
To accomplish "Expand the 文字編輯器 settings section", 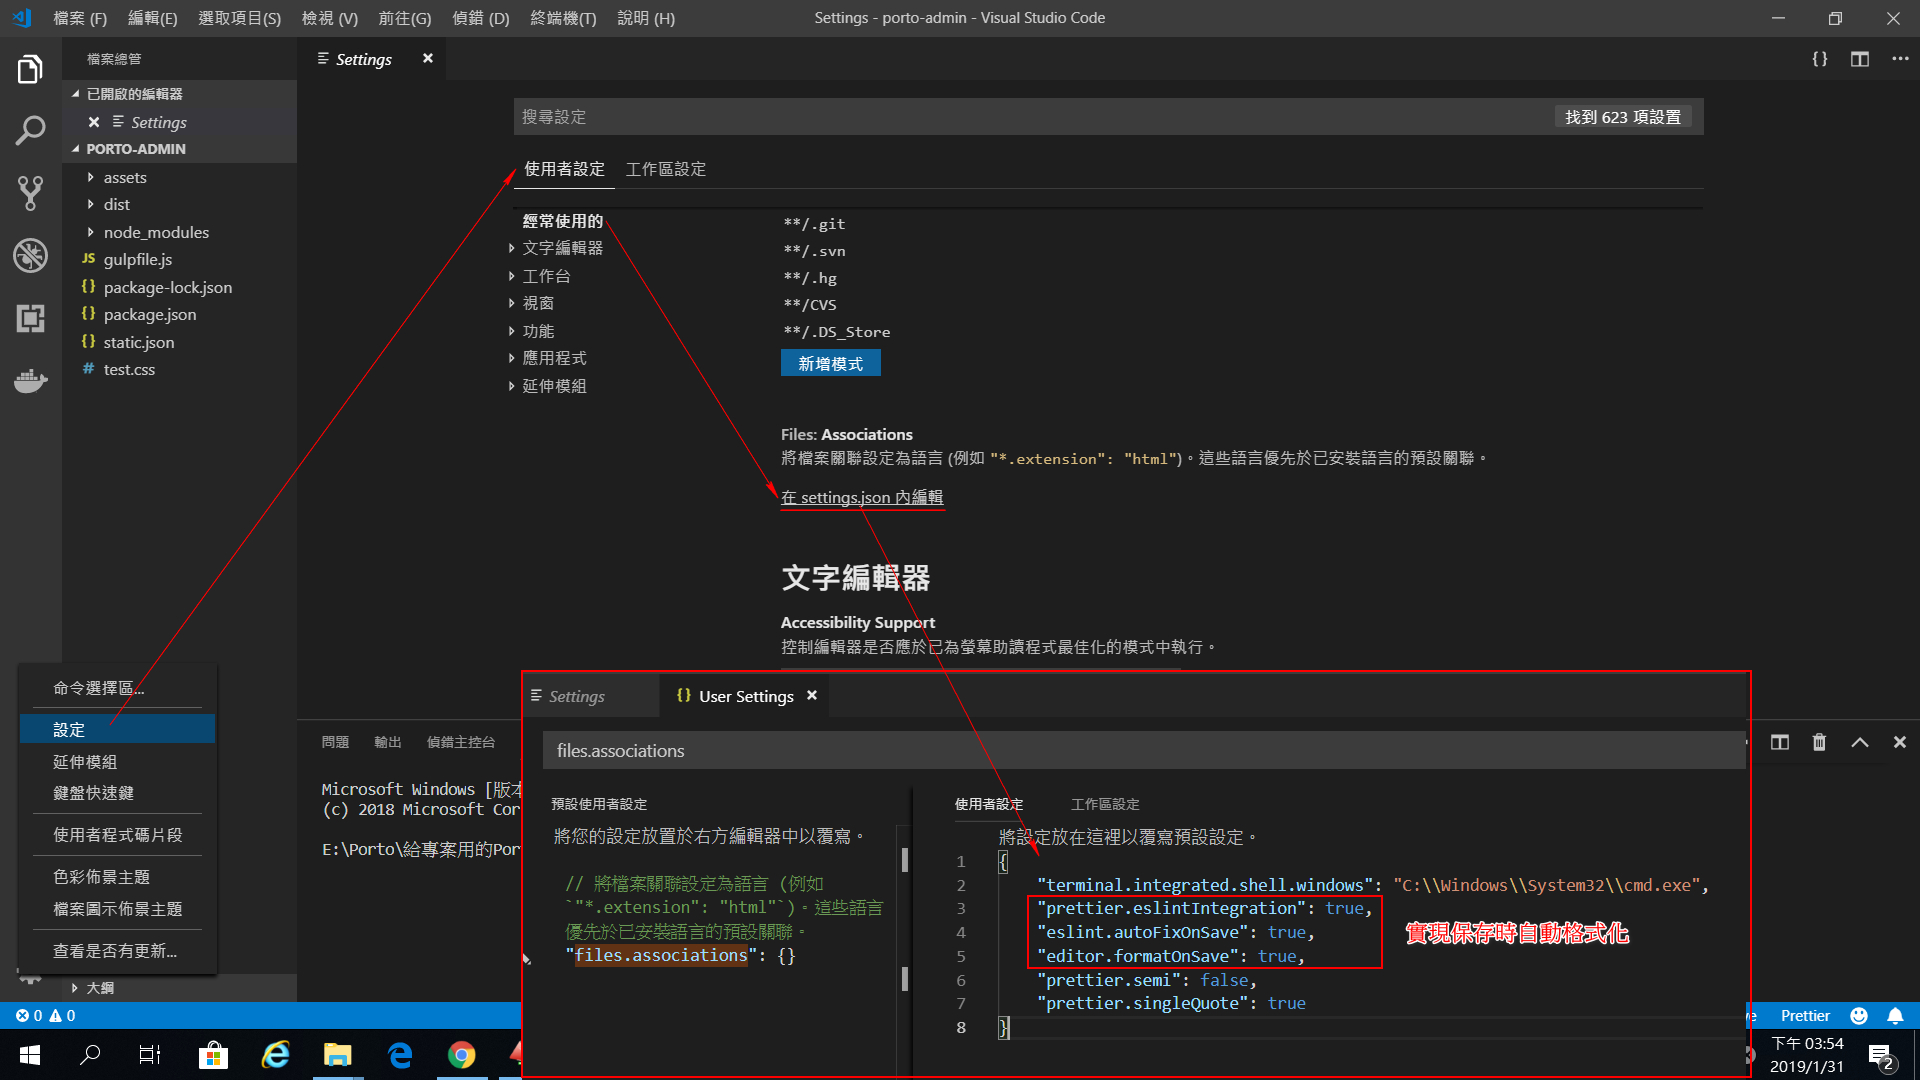I will tap(561, 247).
